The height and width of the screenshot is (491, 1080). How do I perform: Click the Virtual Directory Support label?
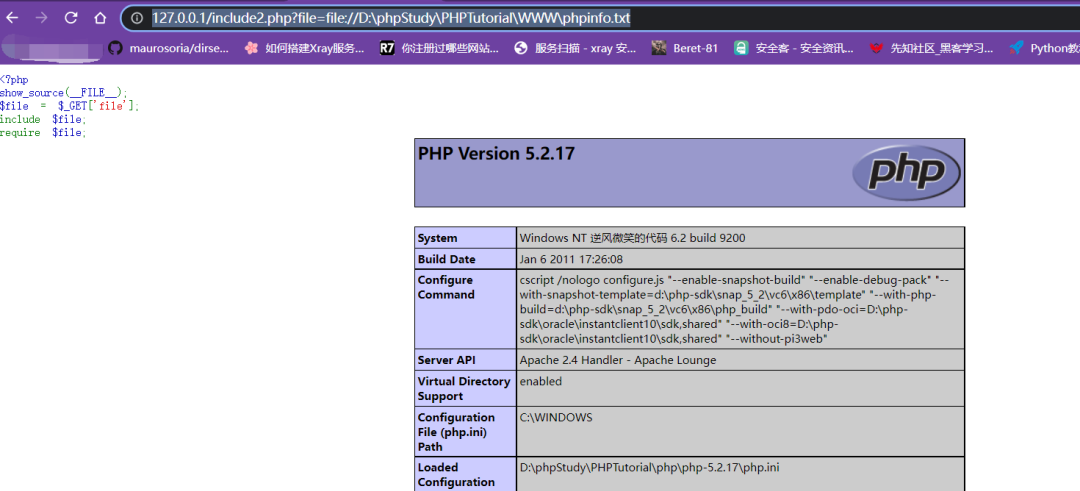coord(464,388)
